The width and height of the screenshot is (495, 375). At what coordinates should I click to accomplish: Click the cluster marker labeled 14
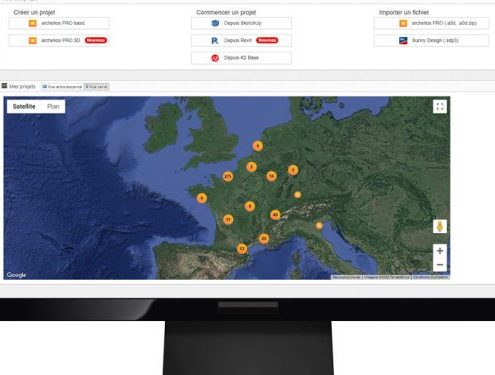(271, 176)
